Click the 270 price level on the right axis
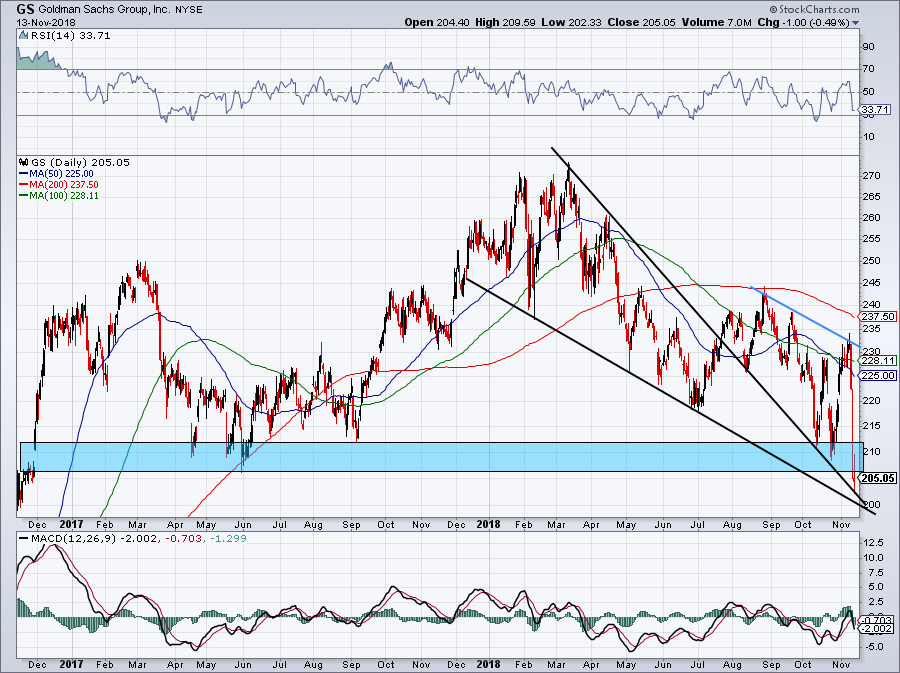The image size is (900, 673). pyautogui.click(x=871, y=176)
